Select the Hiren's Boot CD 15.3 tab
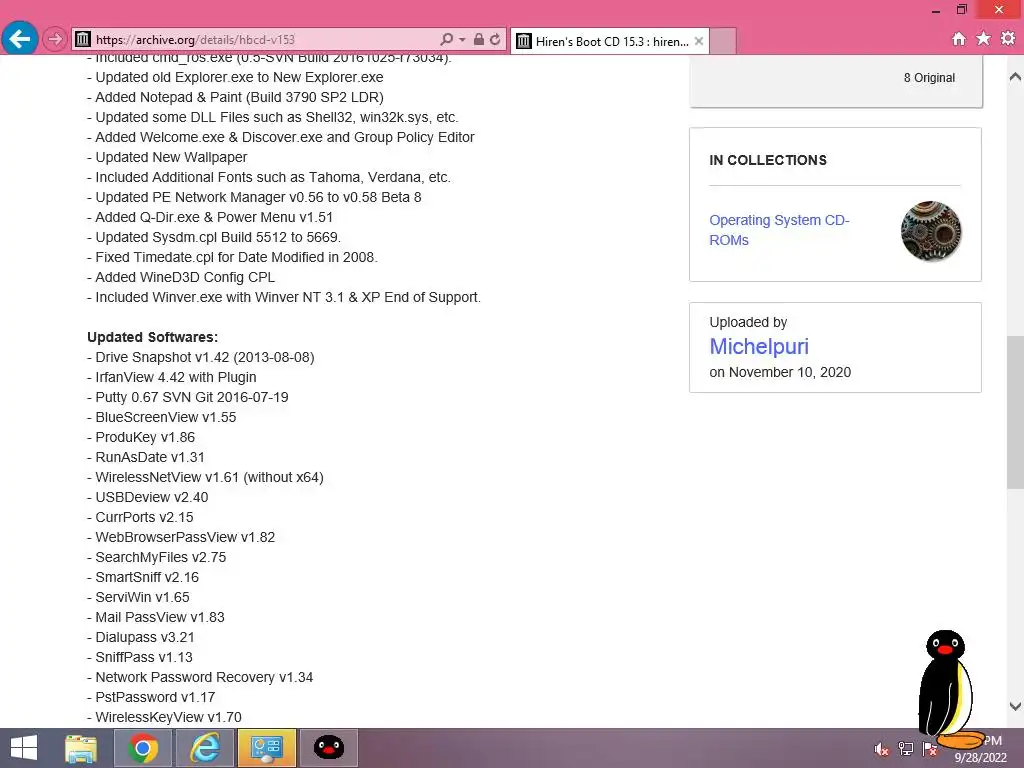Screen dimensions: 1024x768 (x=610, y=41)
